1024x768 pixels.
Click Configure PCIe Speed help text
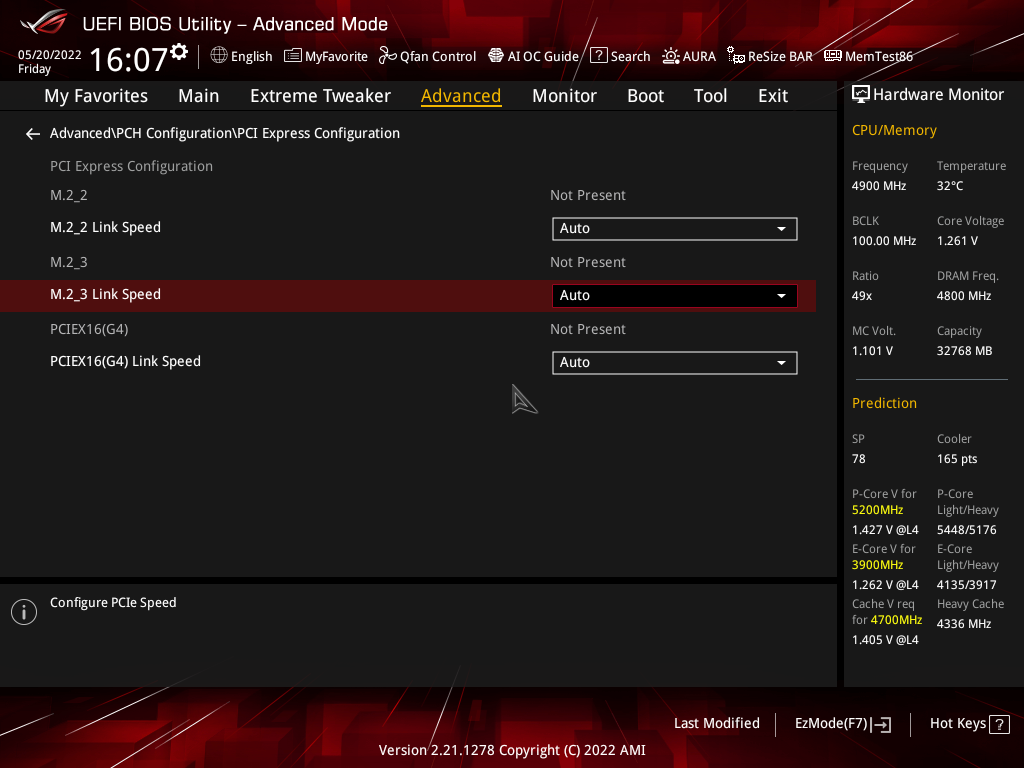pos(113,603)
